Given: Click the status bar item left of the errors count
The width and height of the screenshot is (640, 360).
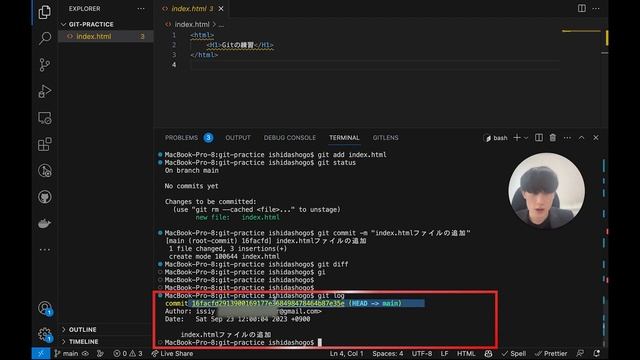Looking at the screenshot, I should (100, 353).
